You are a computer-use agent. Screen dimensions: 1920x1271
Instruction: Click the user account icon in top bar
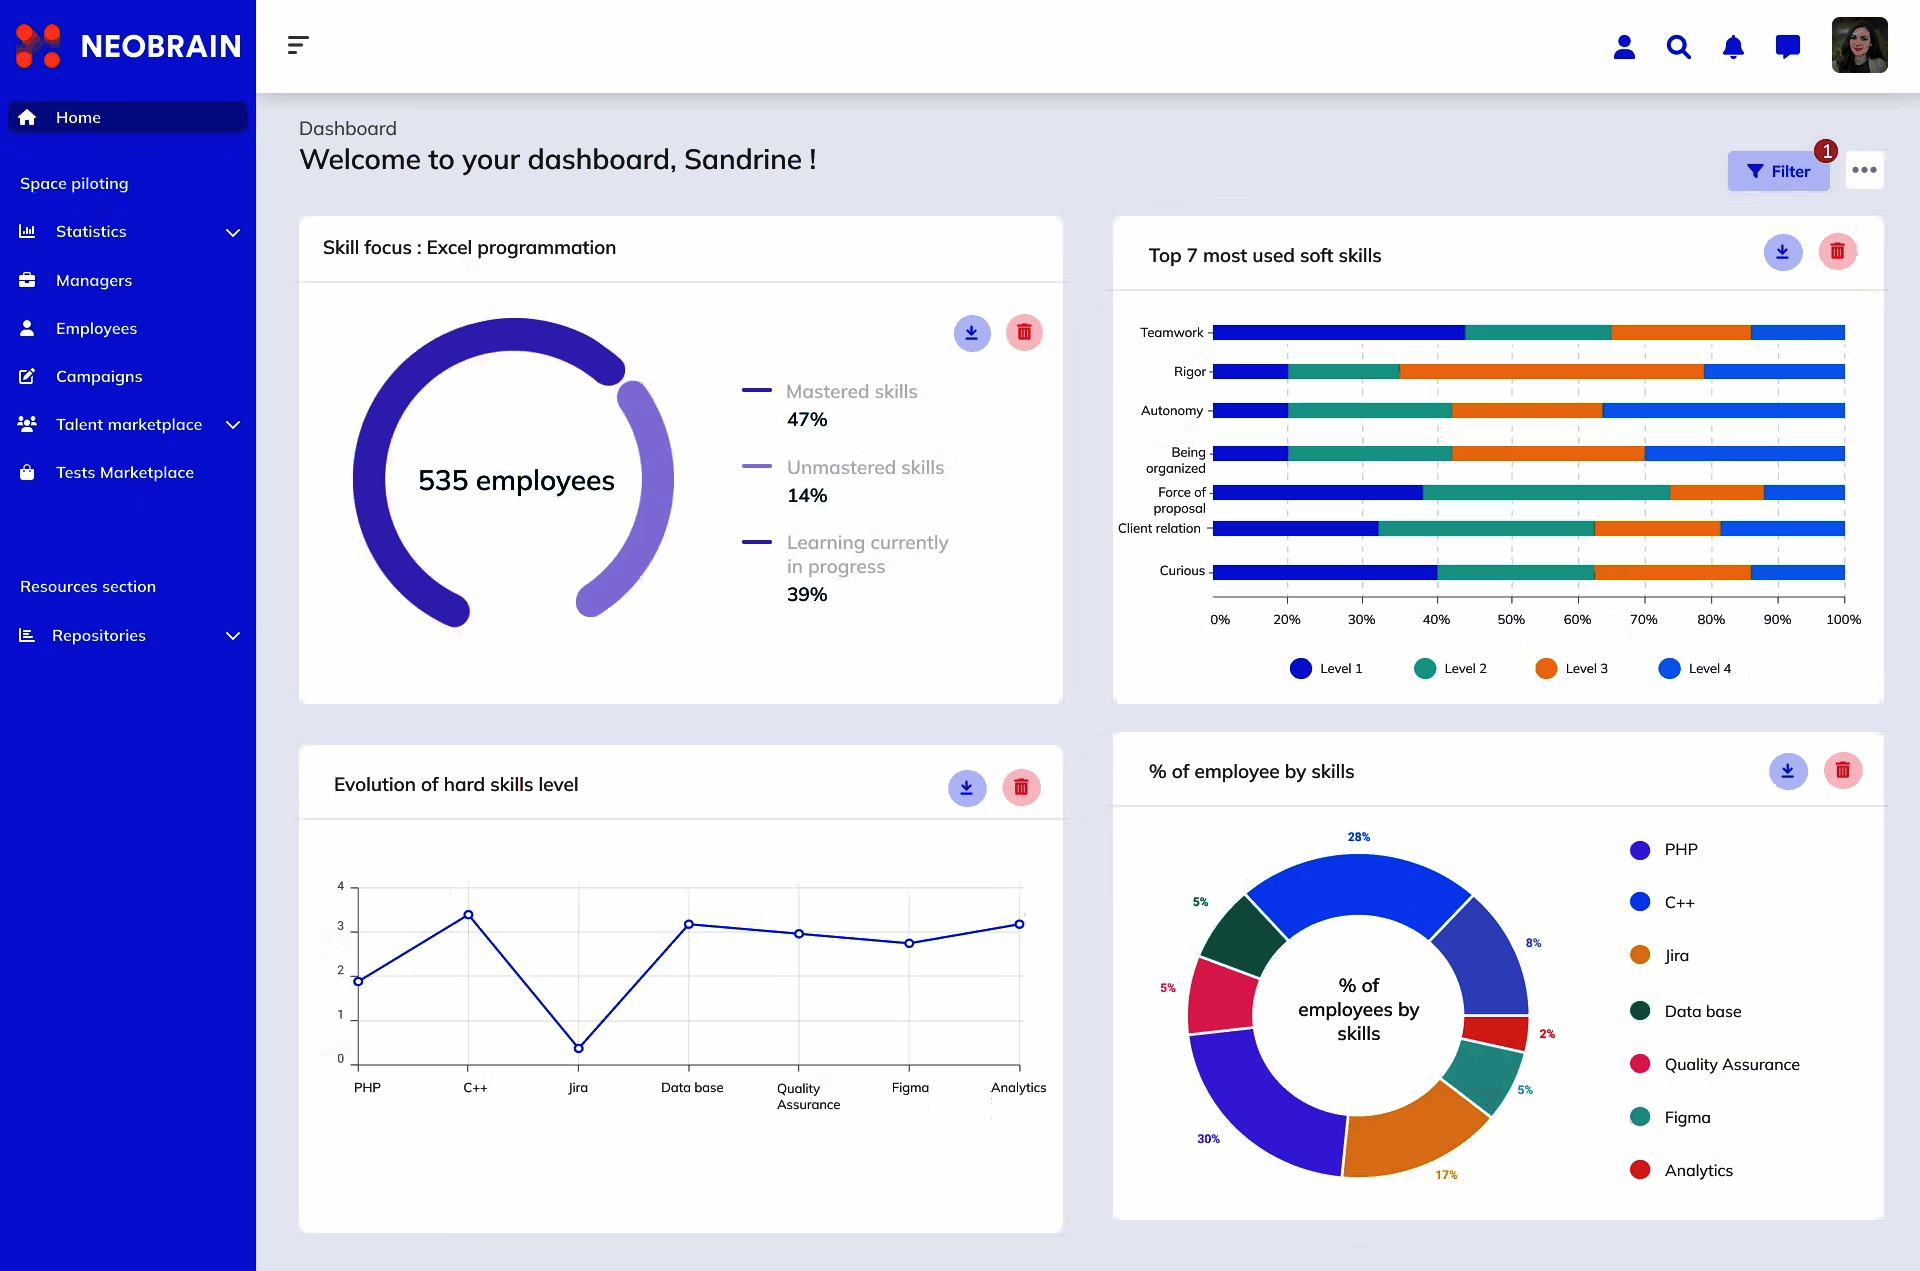pos(1624,46)
